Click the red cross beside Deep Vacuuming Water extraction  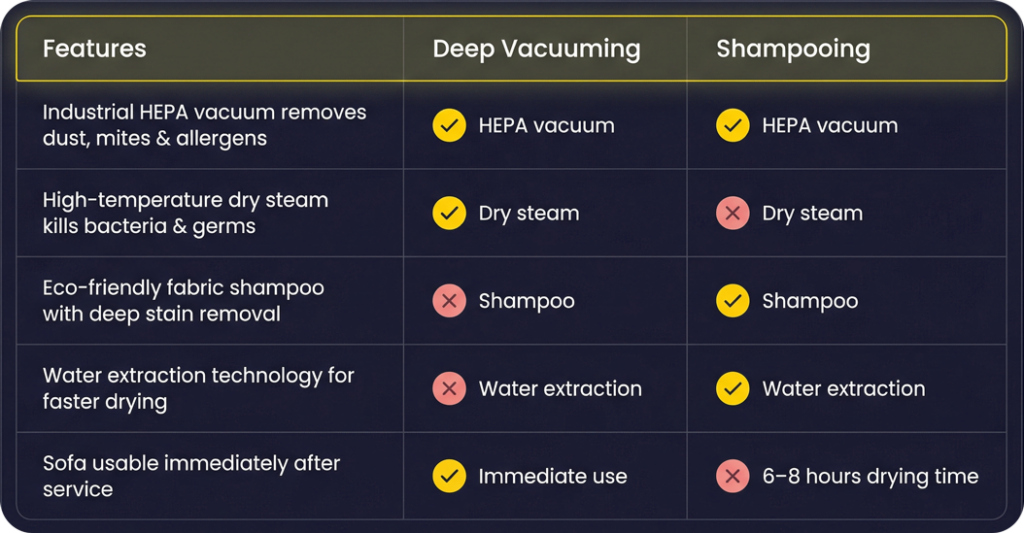(449, 389)
